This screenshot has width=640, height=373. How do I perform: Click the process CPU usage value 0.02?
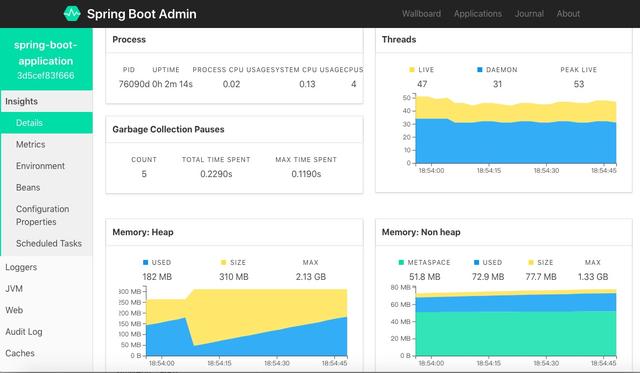pos(231,84)
